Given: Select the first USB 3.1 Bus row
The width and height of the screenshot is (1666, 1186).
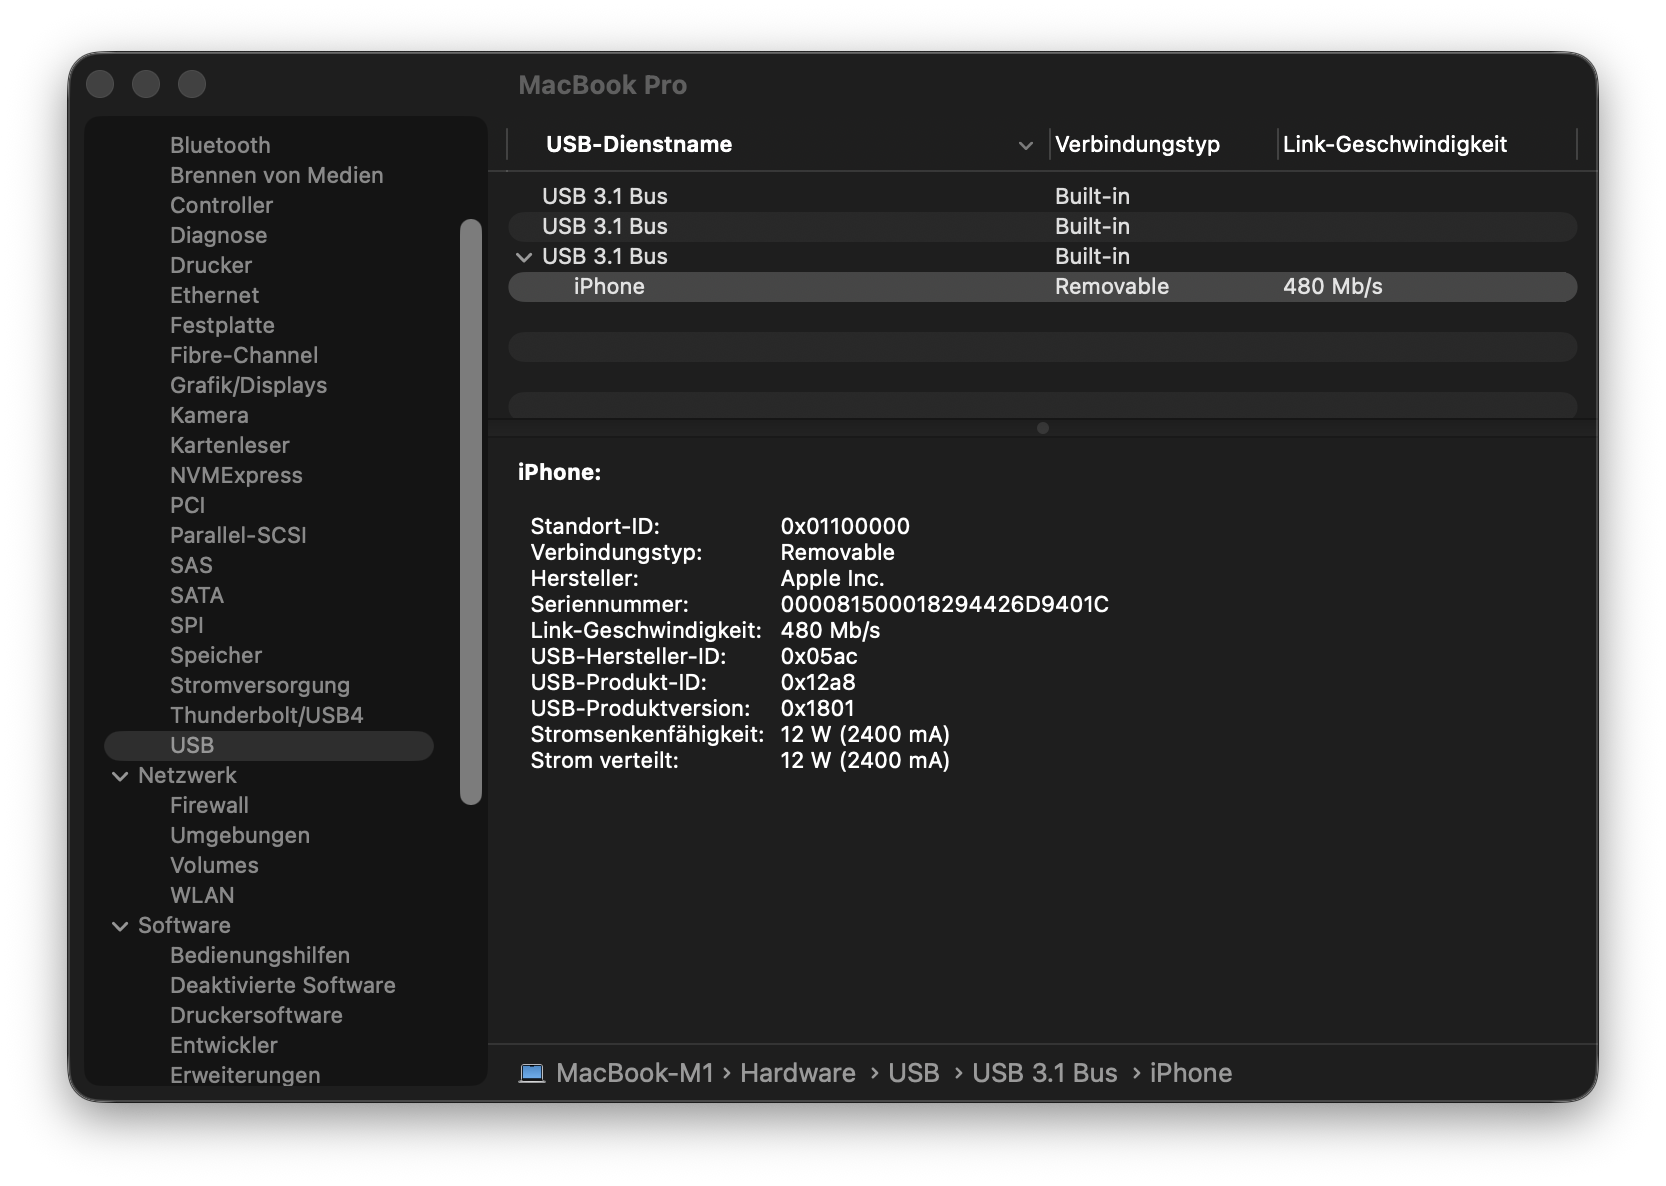Looking at the screenshot, I should point(604,197).
